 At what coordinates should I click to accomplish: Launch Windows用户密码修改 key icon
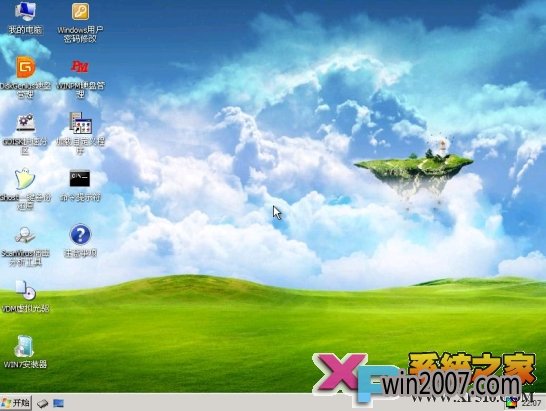80,11
